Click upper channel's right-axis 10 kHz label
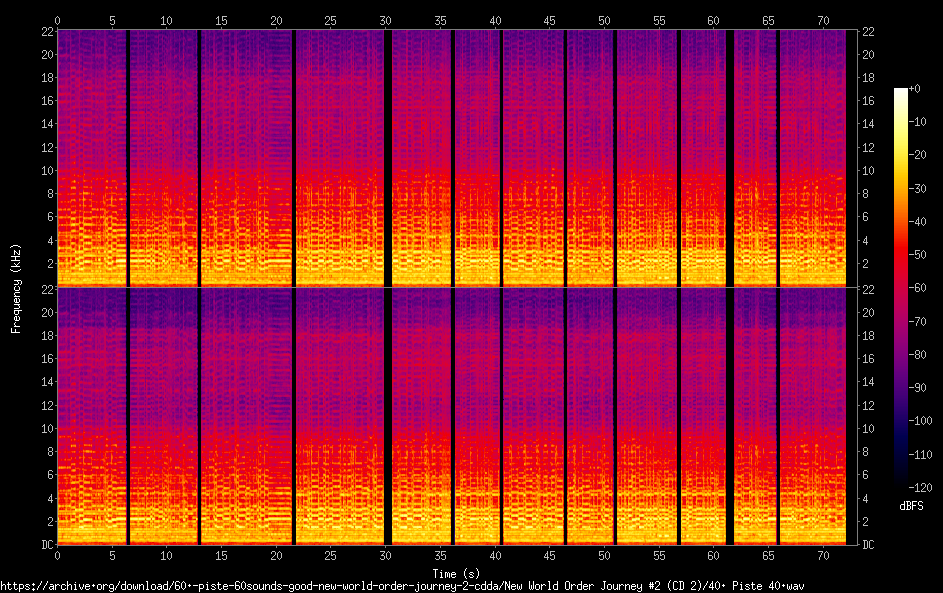943x593 pixels. (x=868, y=170)
